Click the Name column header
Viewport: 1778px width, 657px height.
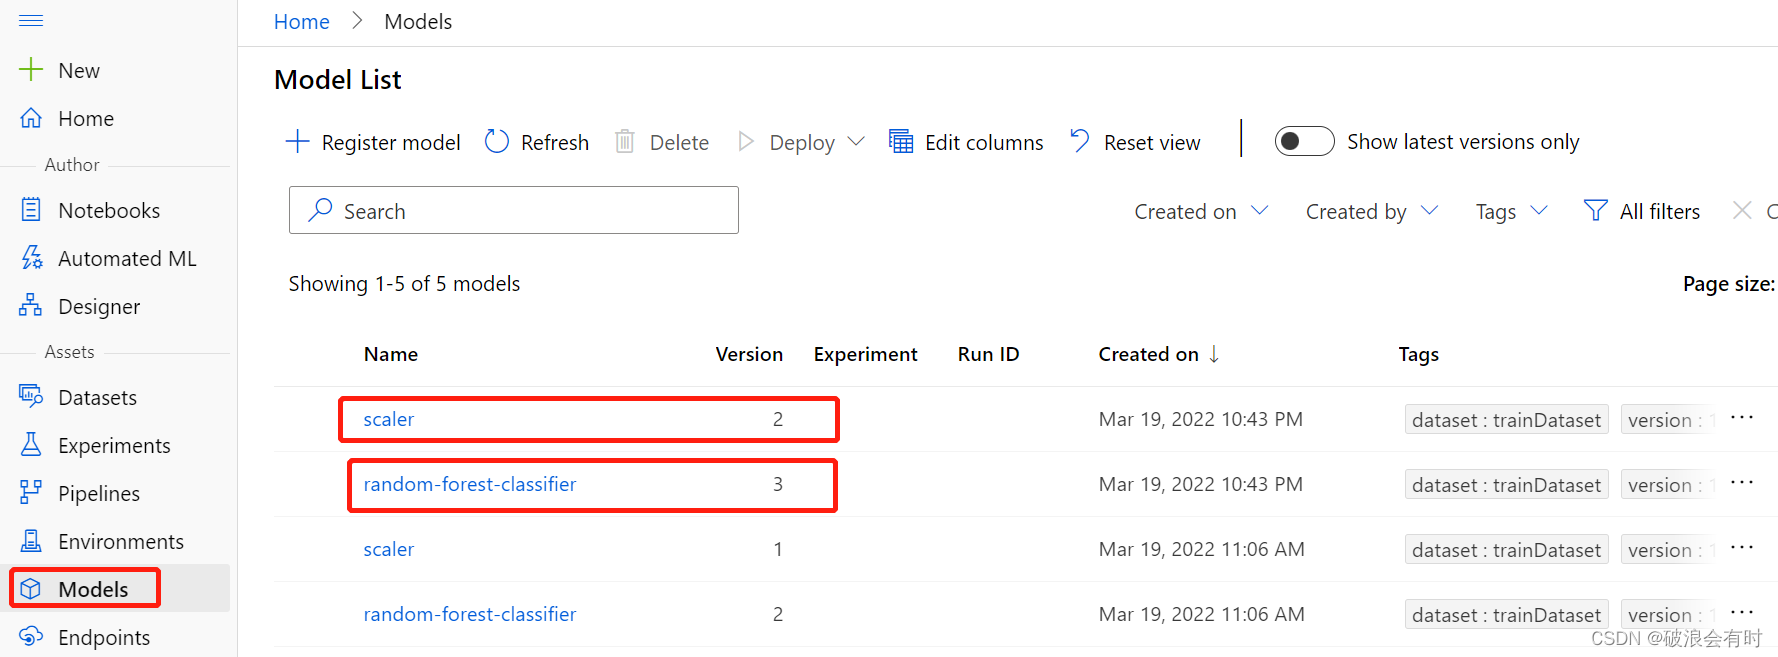(x=391, y=354)
